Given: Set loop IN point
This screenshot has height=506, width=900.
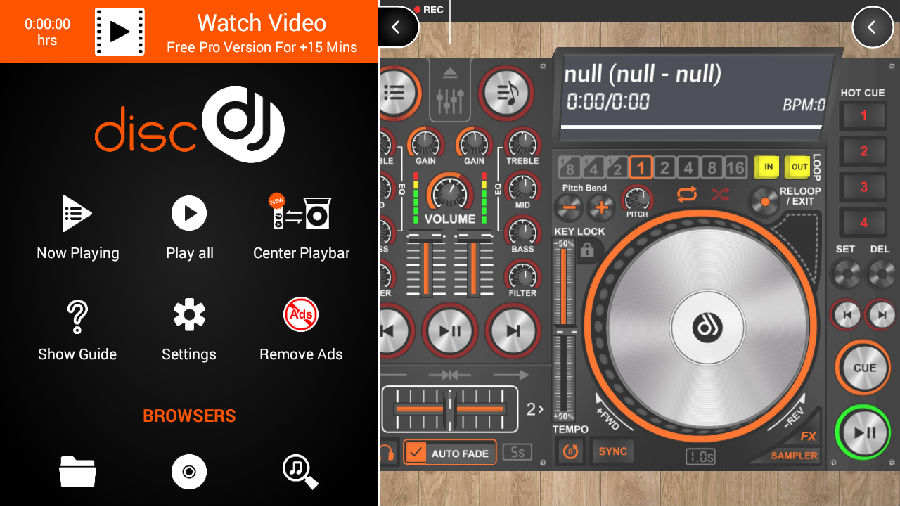Looking at the screenshot, I should 767,167.
